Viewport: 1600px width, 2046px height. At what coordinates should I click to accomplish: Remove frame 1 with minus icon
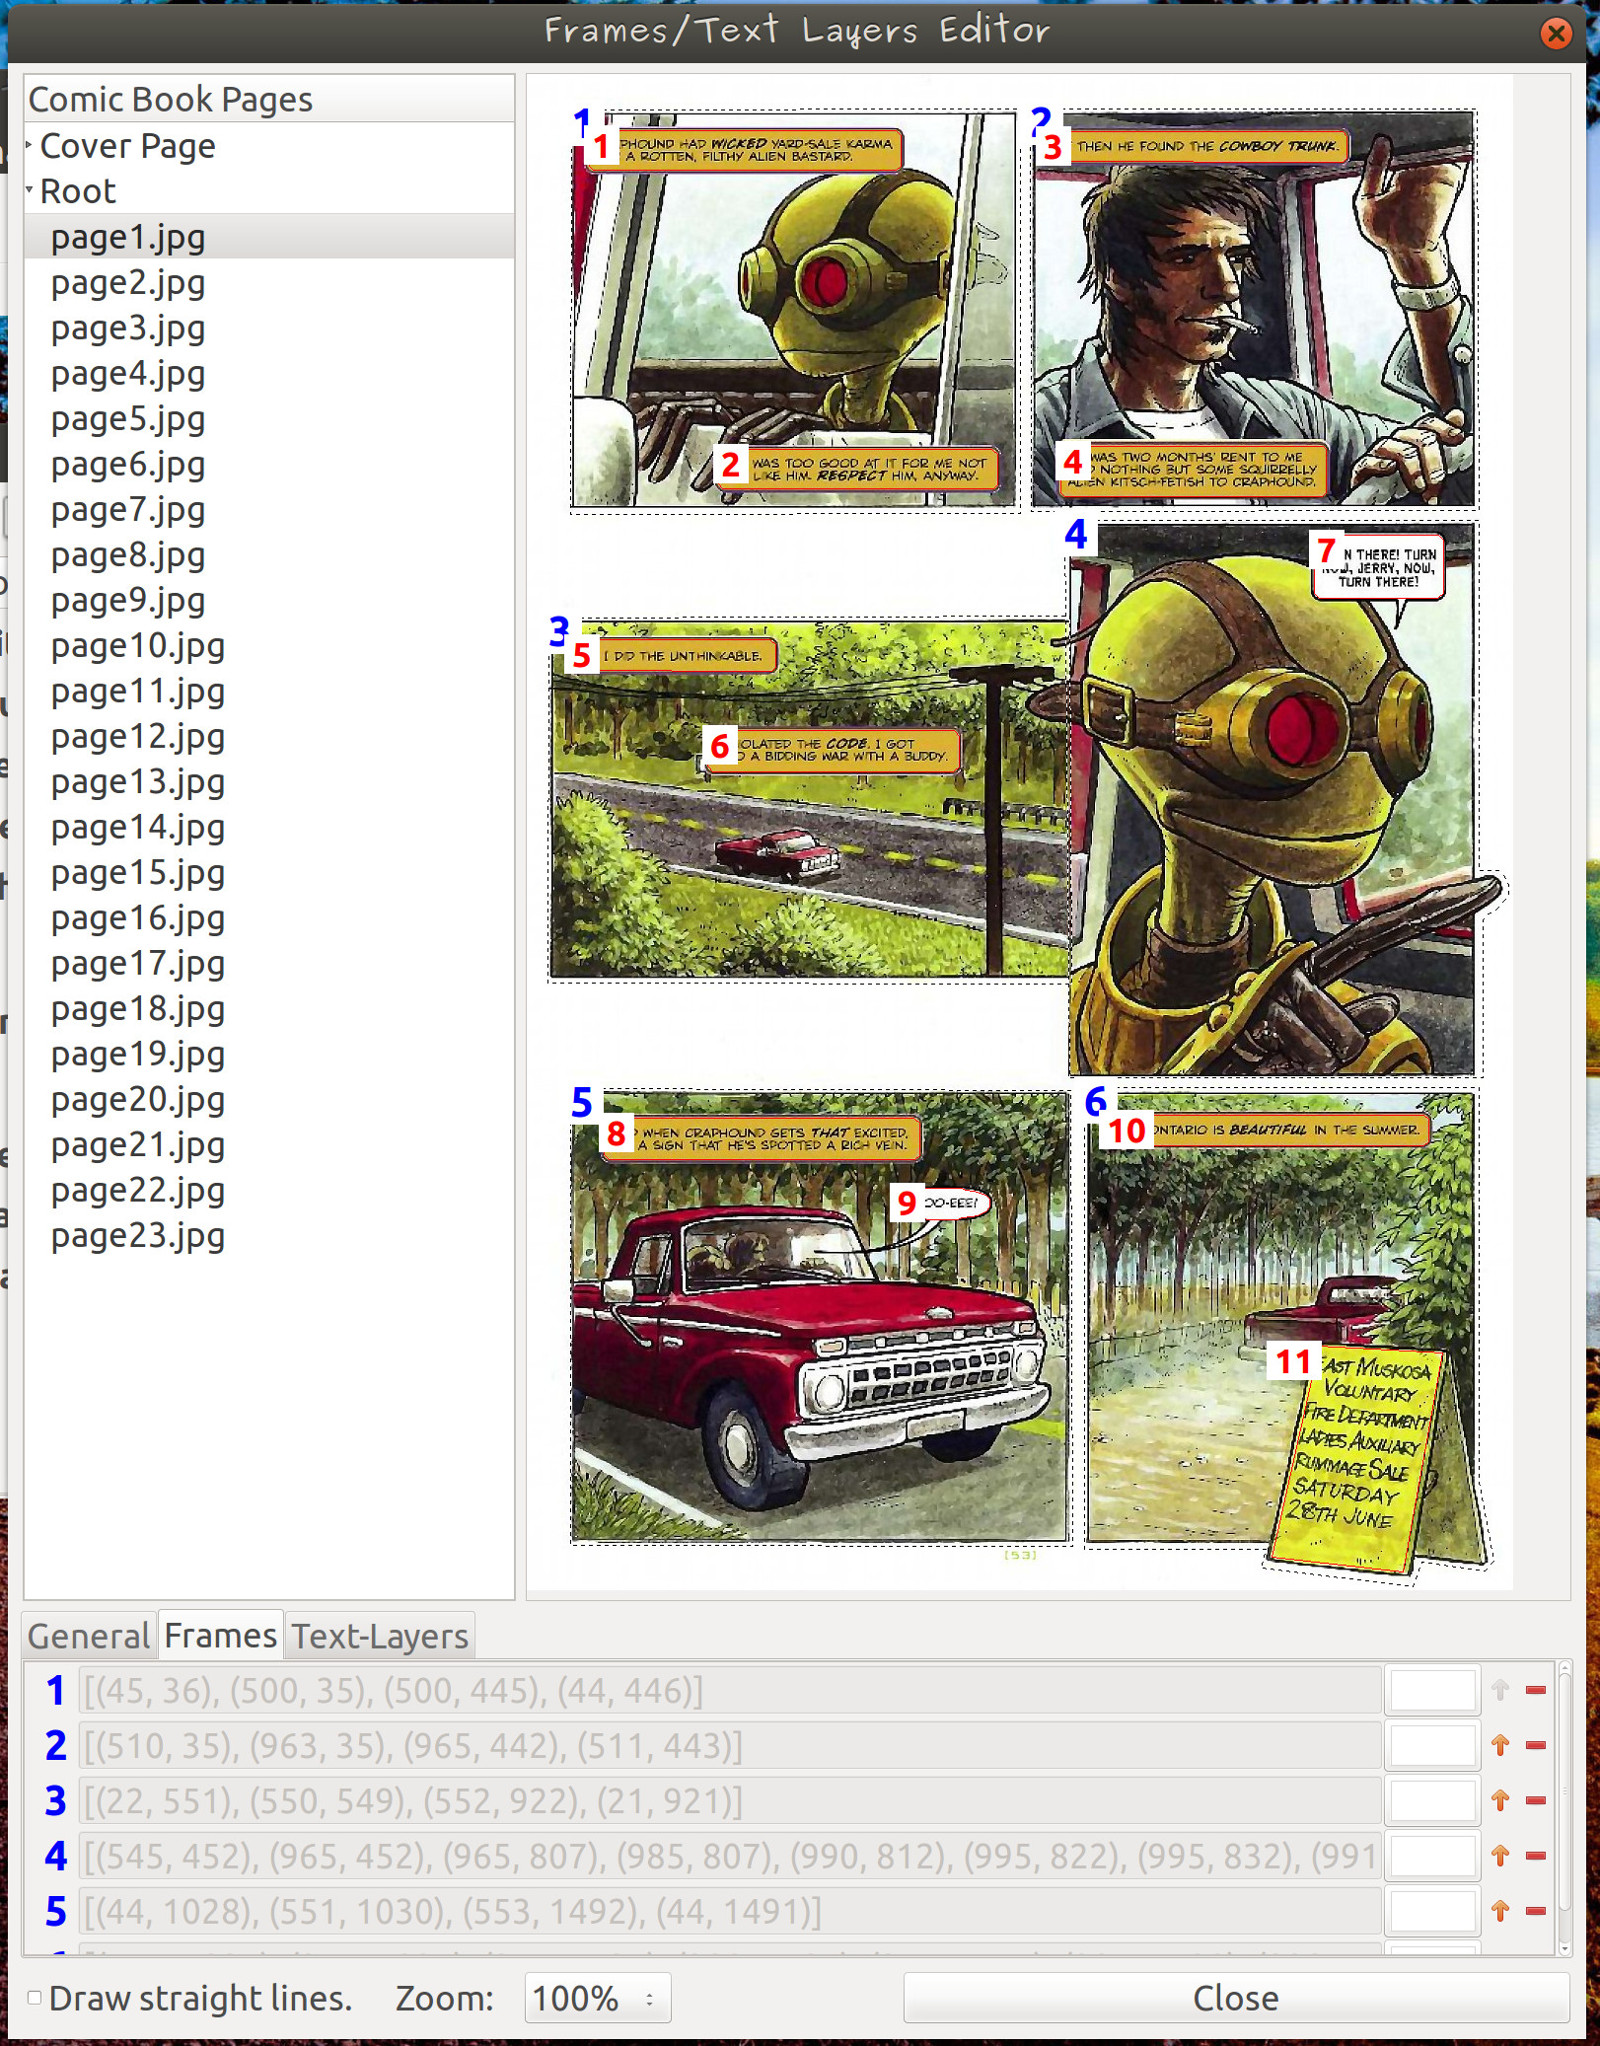pos(1536,1690)
